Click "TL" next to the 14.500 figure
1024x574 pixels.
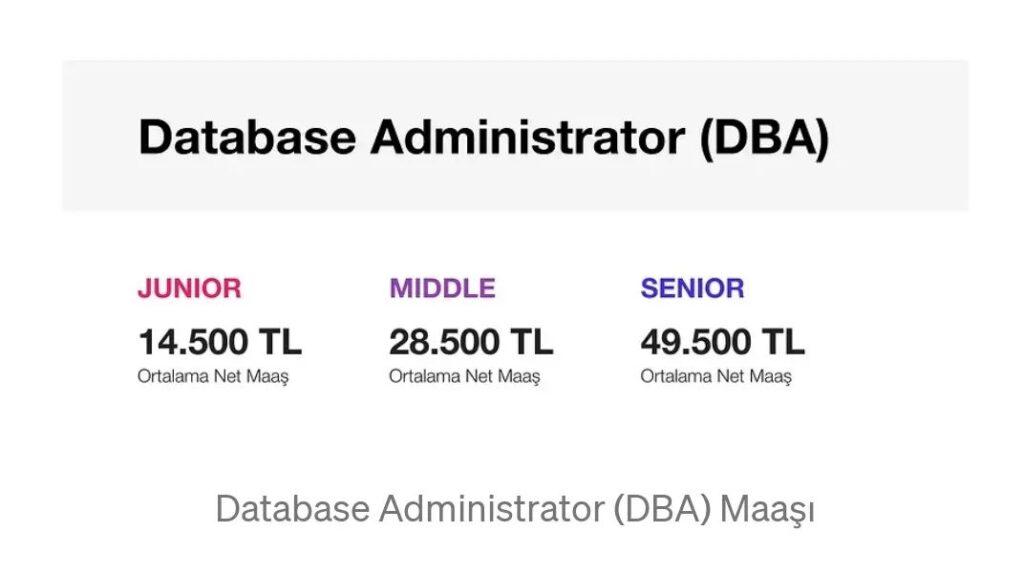(280, 342)
